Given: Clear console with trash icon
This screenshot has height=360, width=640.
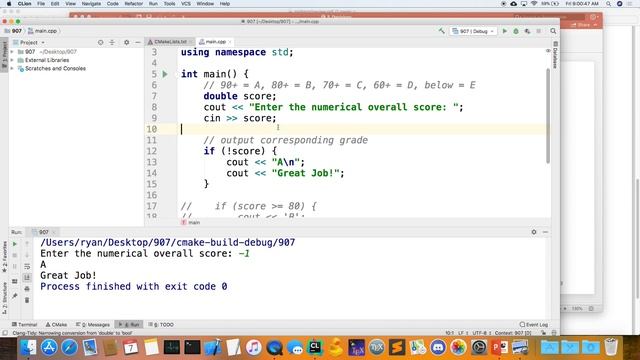Looking at the screenshot, I should click(x=27, y=300).
